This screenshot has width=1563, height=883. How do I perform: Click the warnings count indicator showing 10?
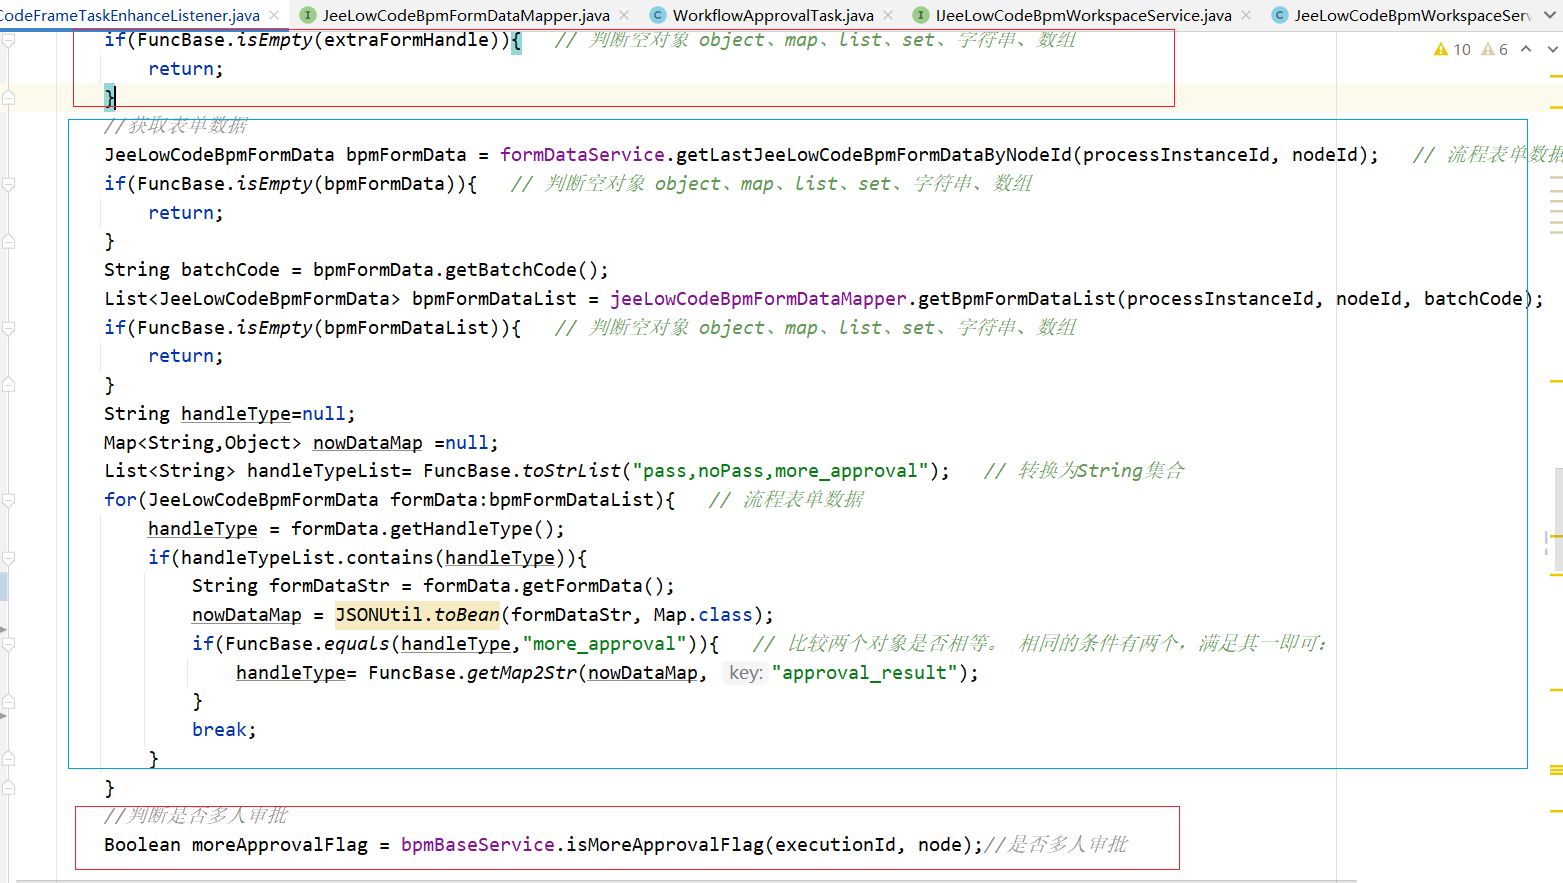(1452, 49)
